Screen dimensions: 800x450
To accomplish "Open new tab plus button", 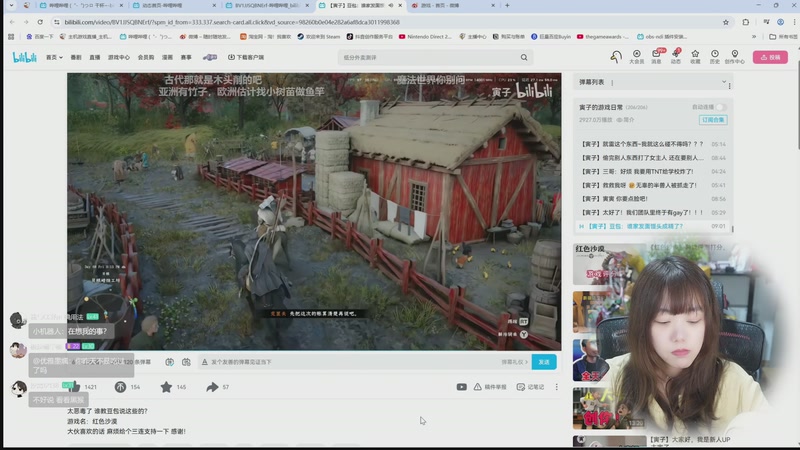I will point(507,5).
